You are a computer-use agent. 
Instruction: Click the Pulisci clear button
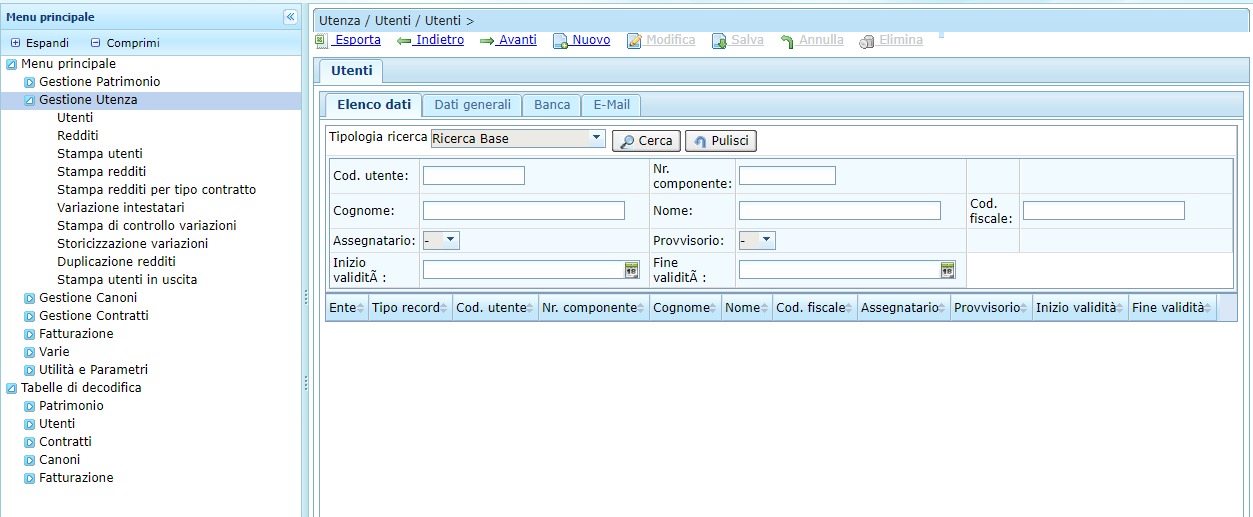click(721, 141)
